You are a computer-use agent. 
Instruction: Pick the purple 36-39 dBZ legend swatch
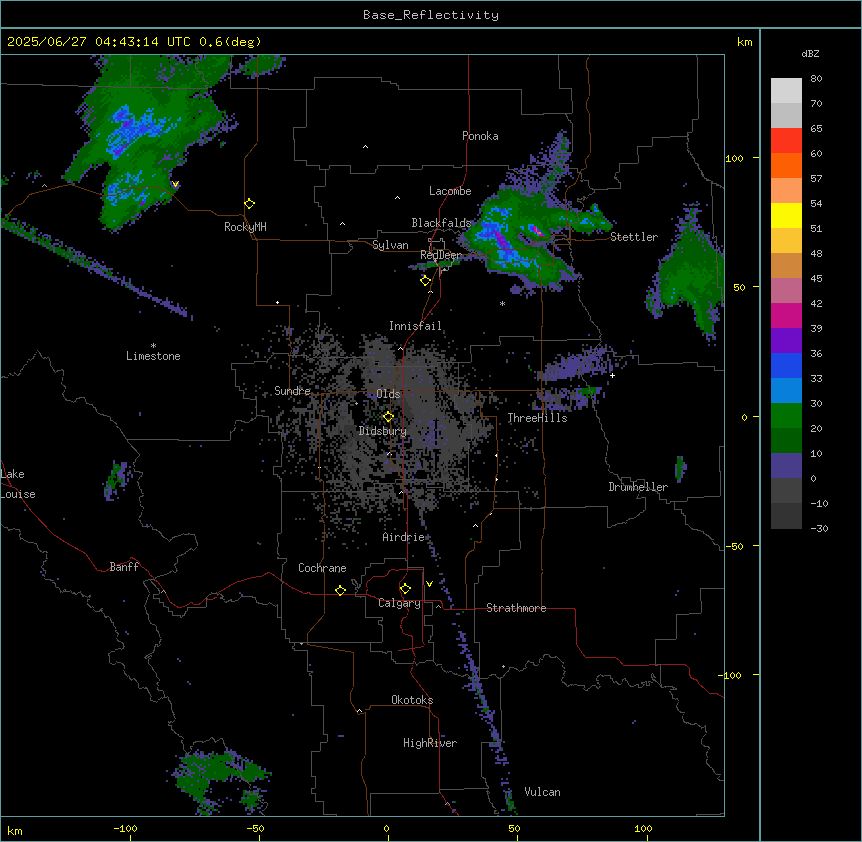(x=786, y=341)
